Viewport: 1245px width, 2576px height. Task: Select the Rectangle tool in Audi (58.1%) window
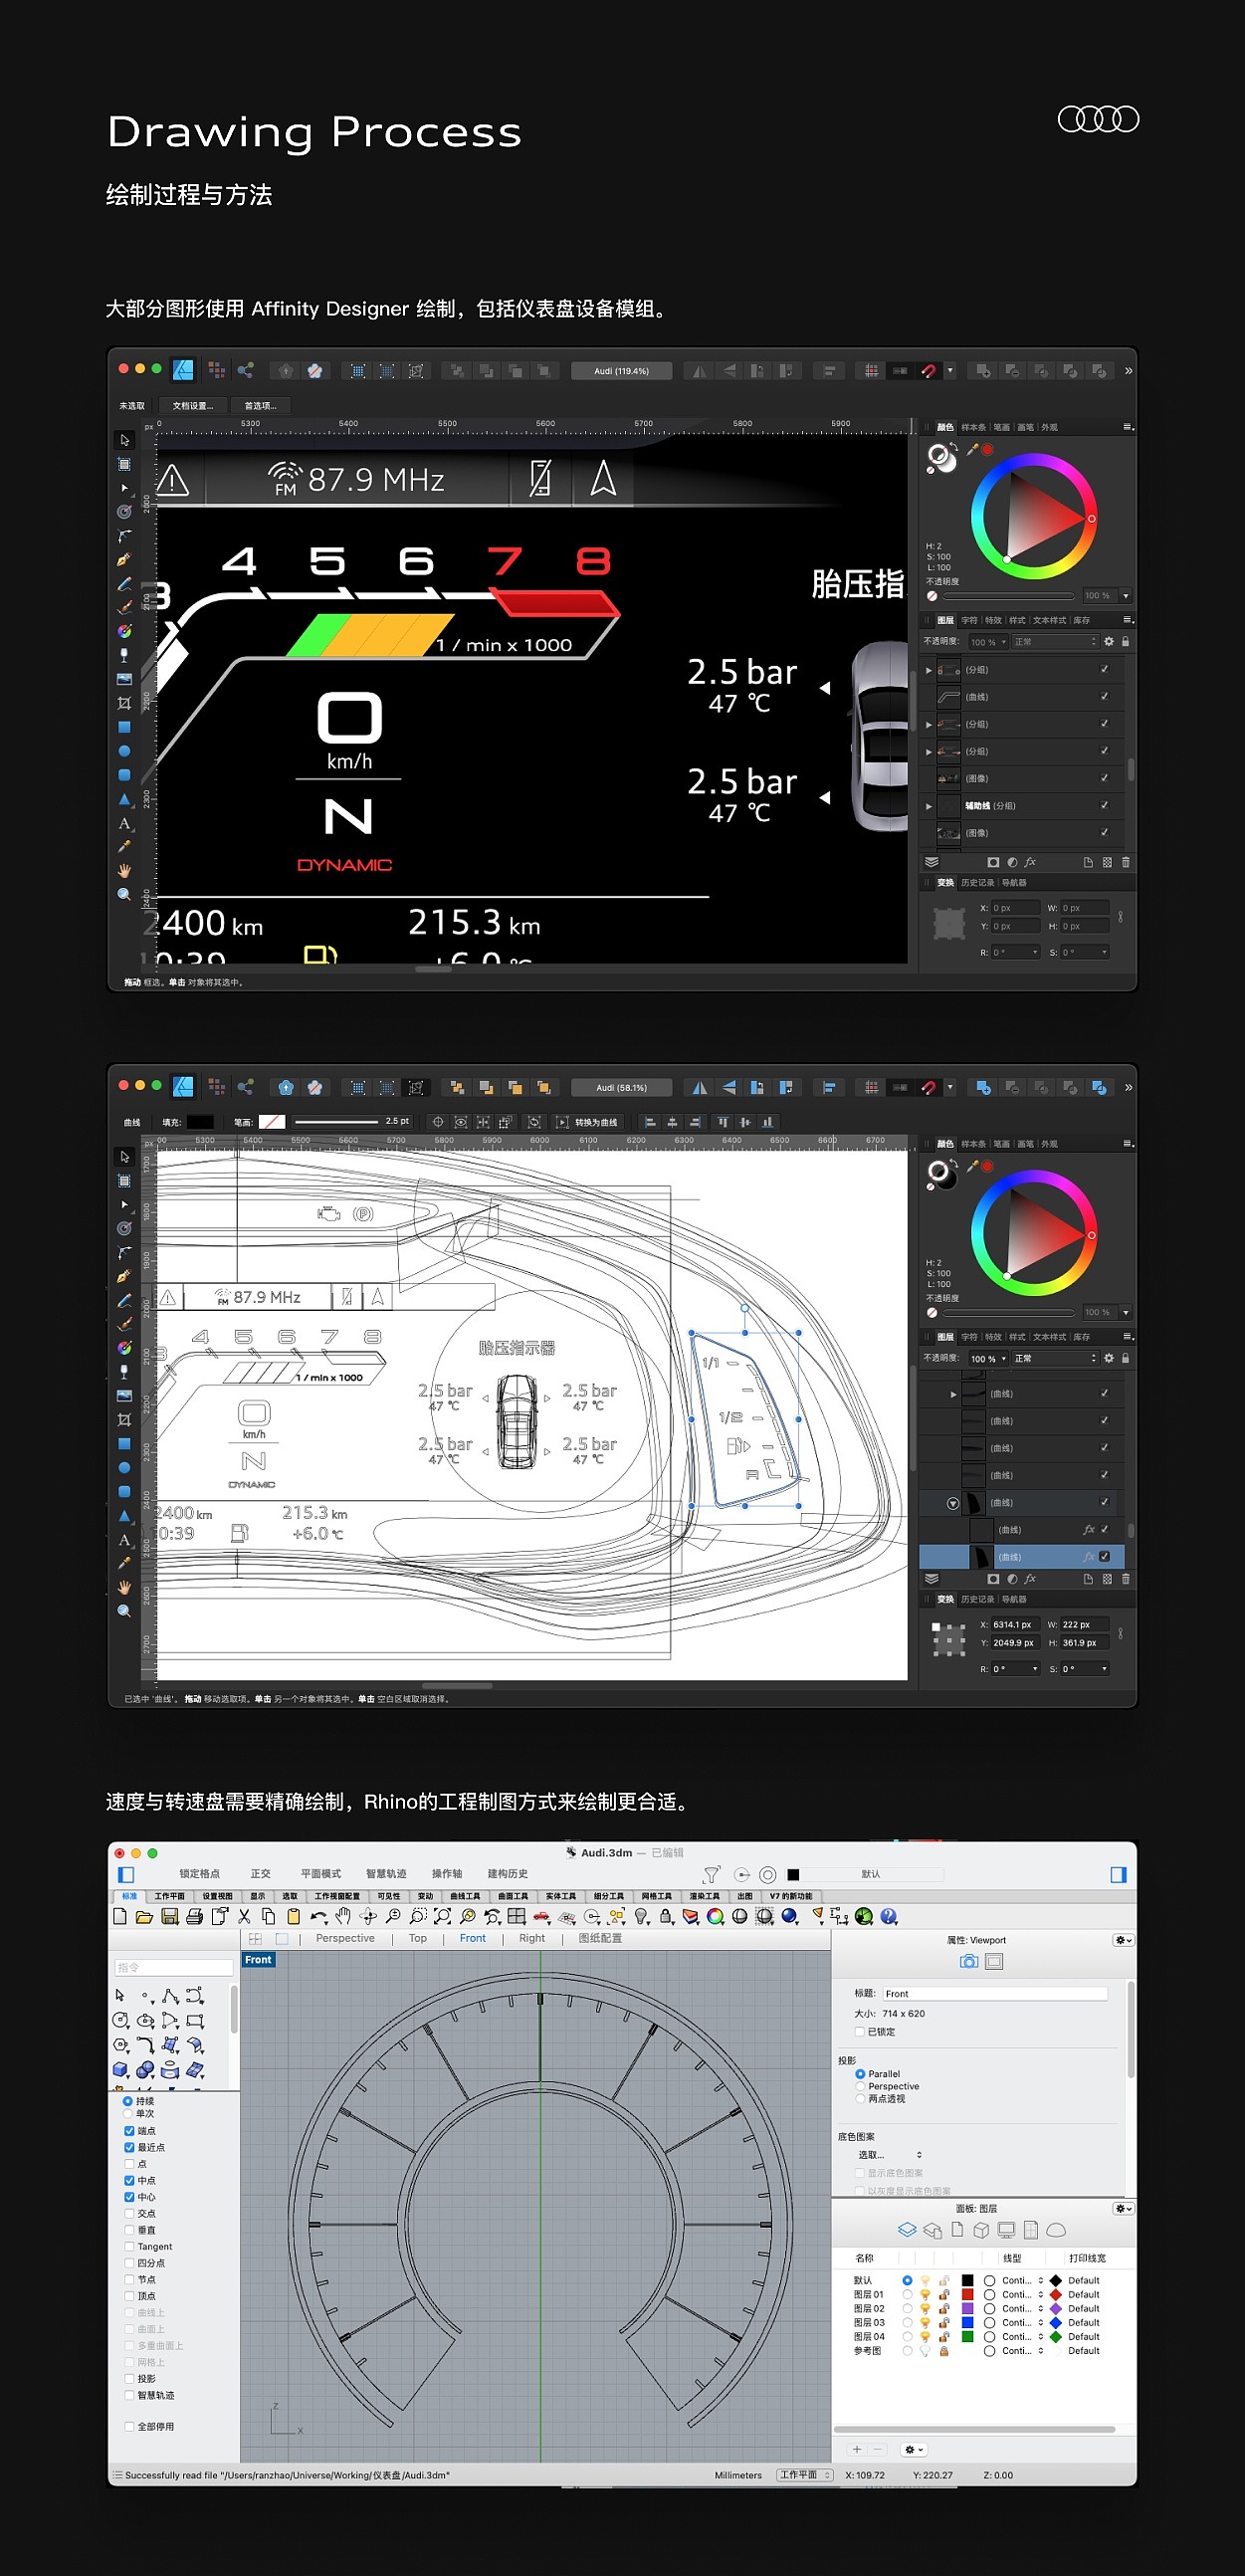pyautogui.click(x=124, y=1443)
